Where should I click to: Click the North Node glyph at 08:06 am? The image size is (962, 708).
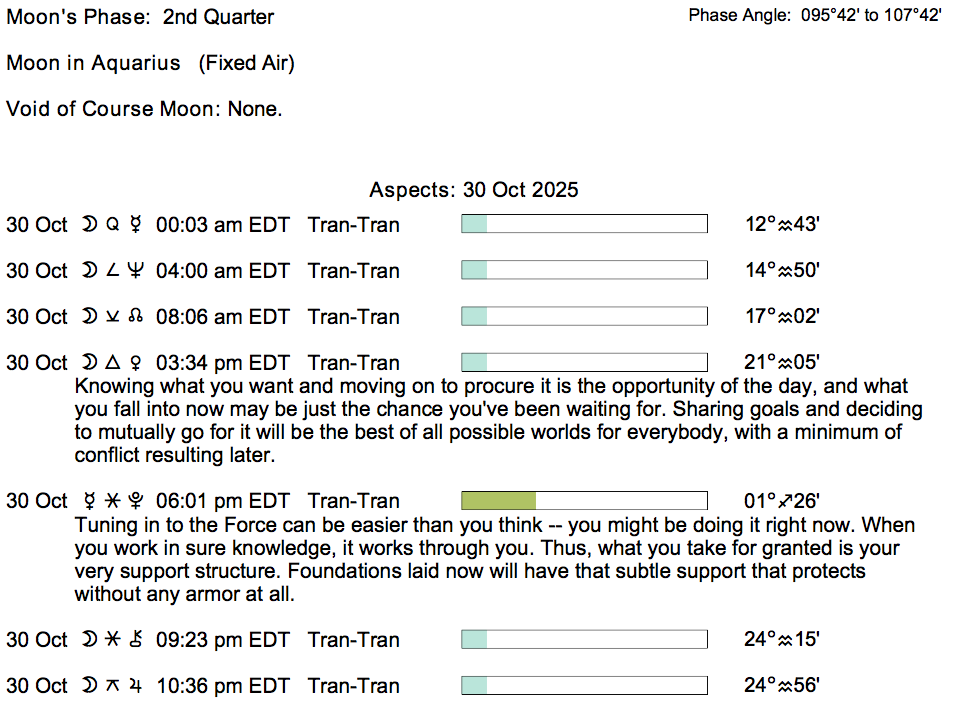click(135, 317)
